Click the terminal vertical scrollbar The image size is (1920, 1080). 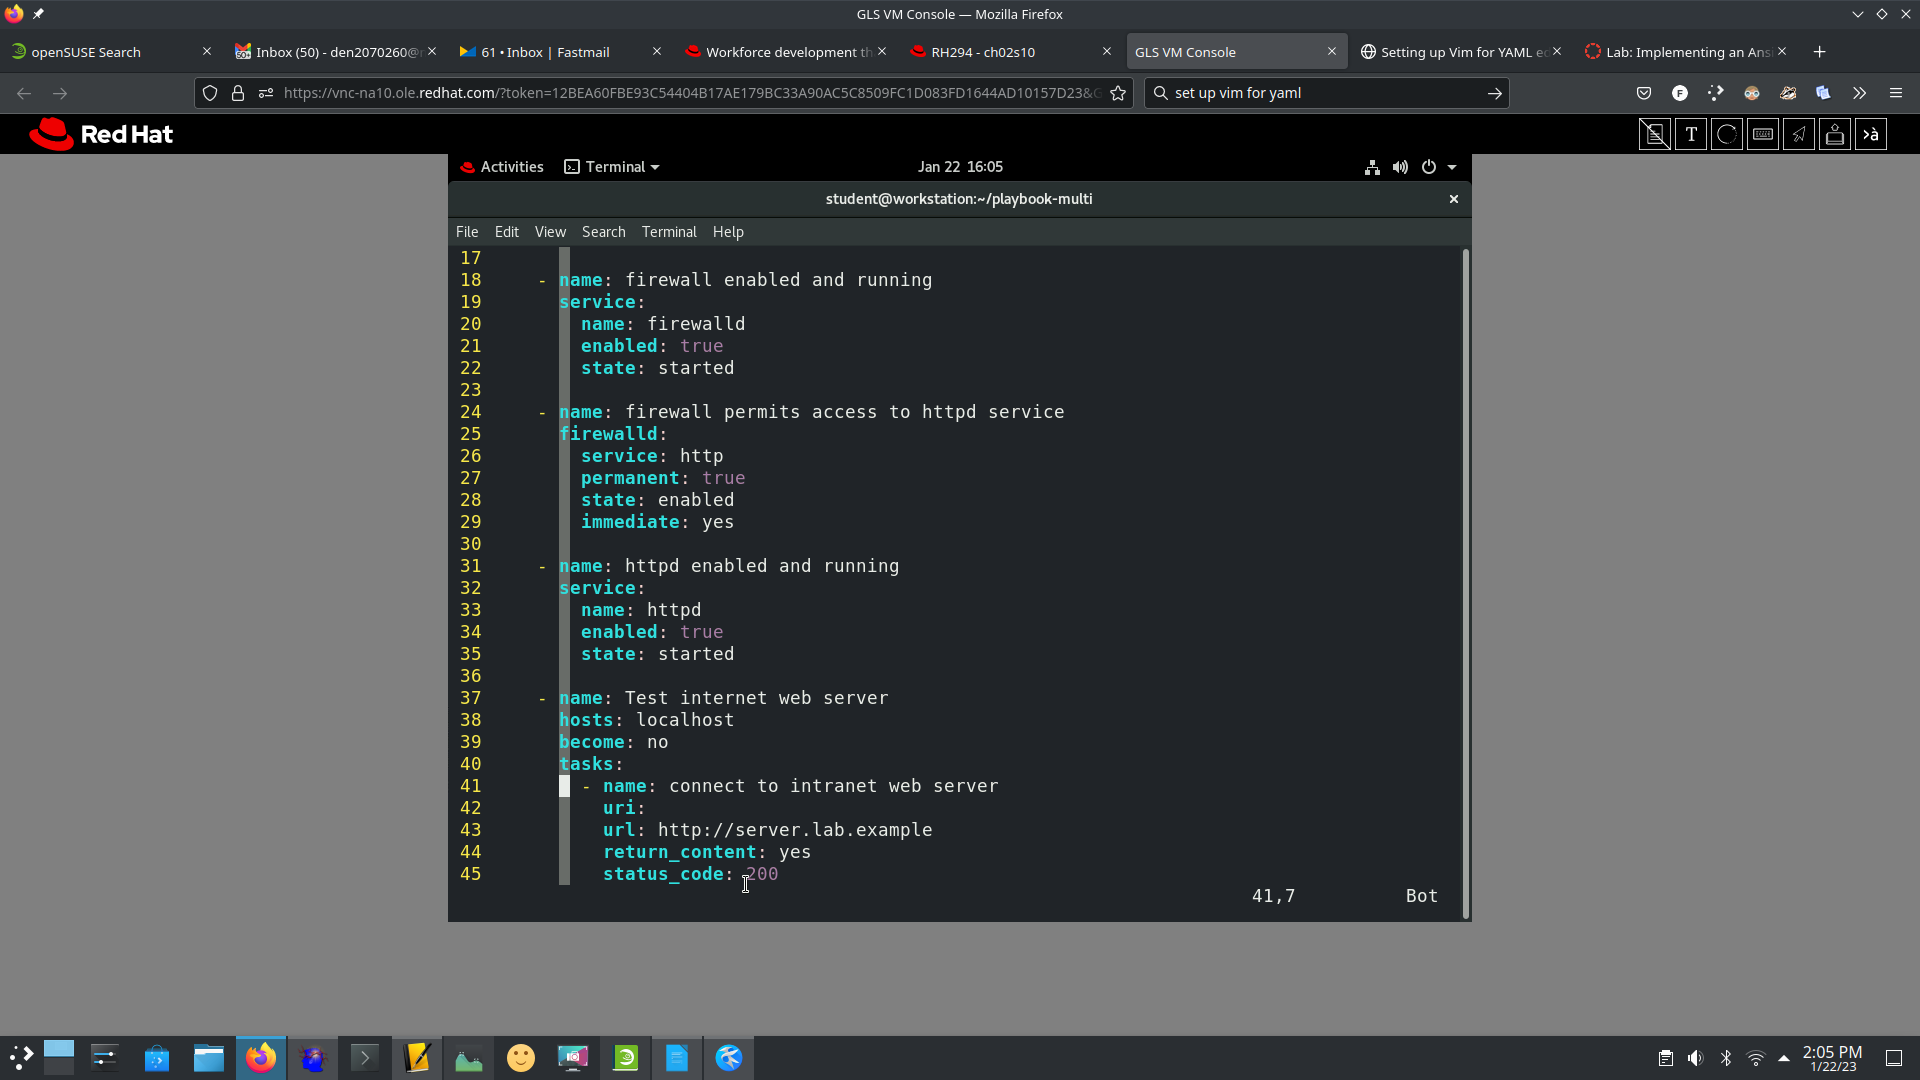[1465, 580]
